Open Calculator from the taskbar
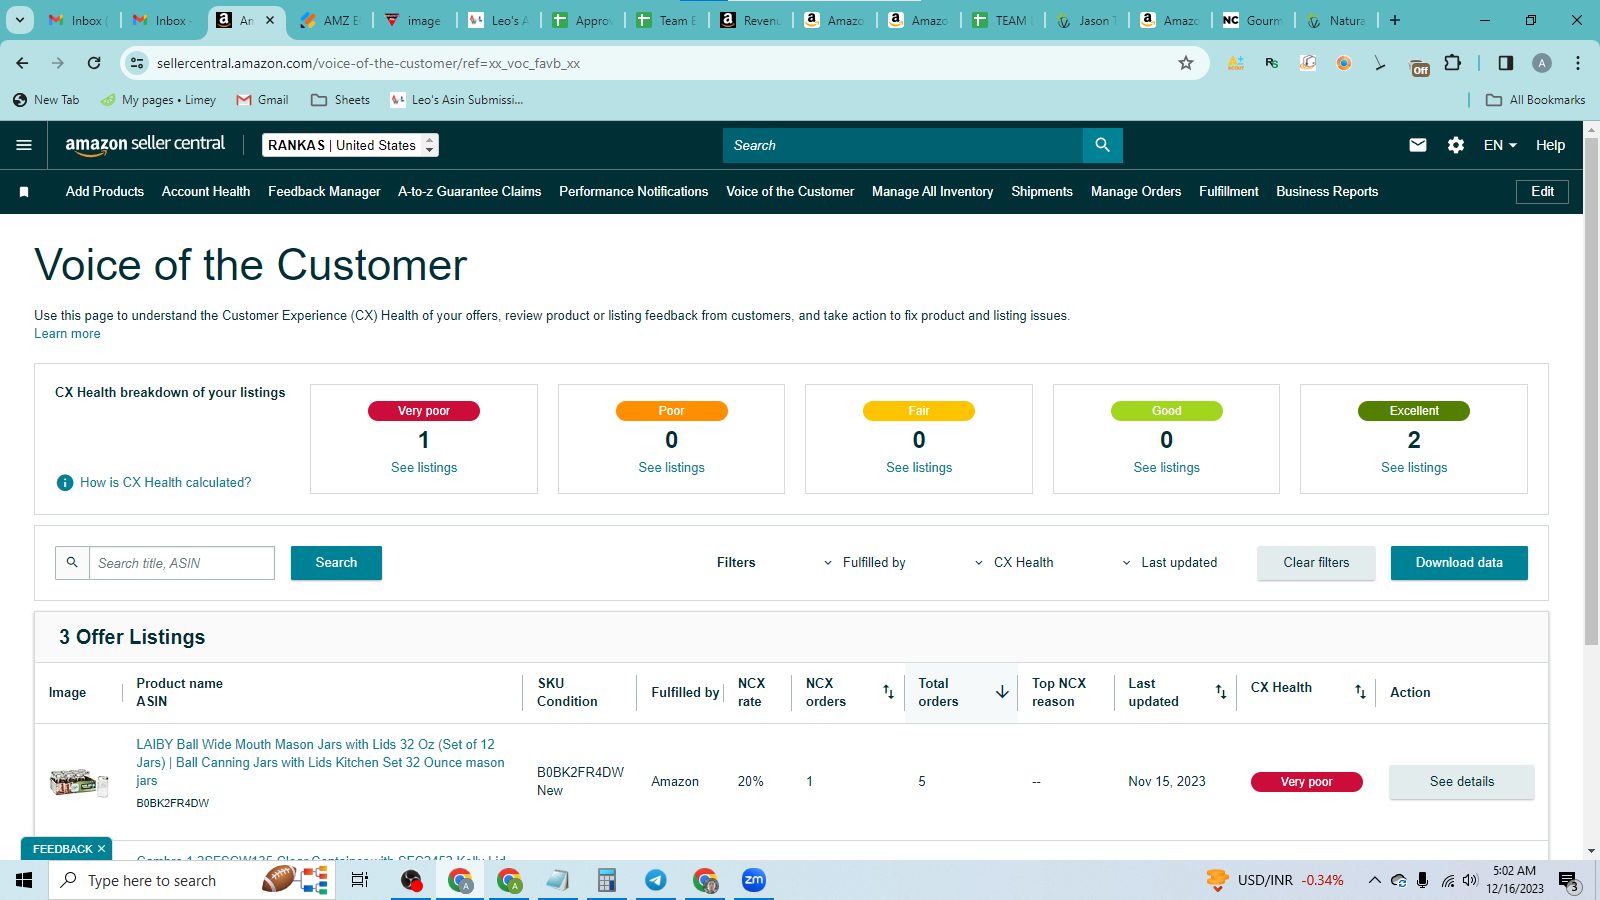The height and width of the screenshot is (900, 1600). tap(606, 880)
